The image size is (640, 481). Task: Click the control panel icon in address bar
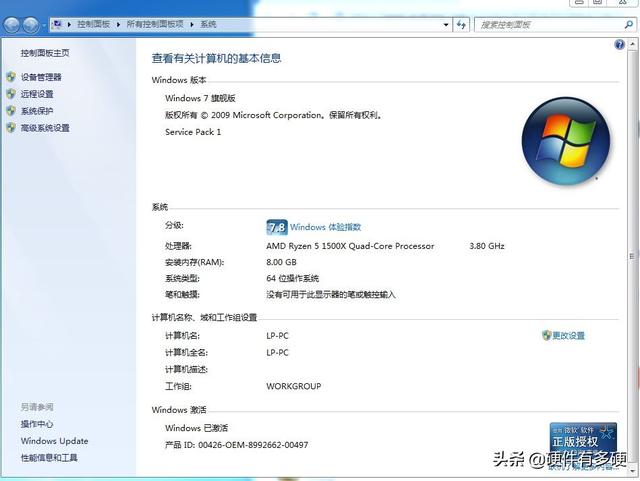(57, 24)
